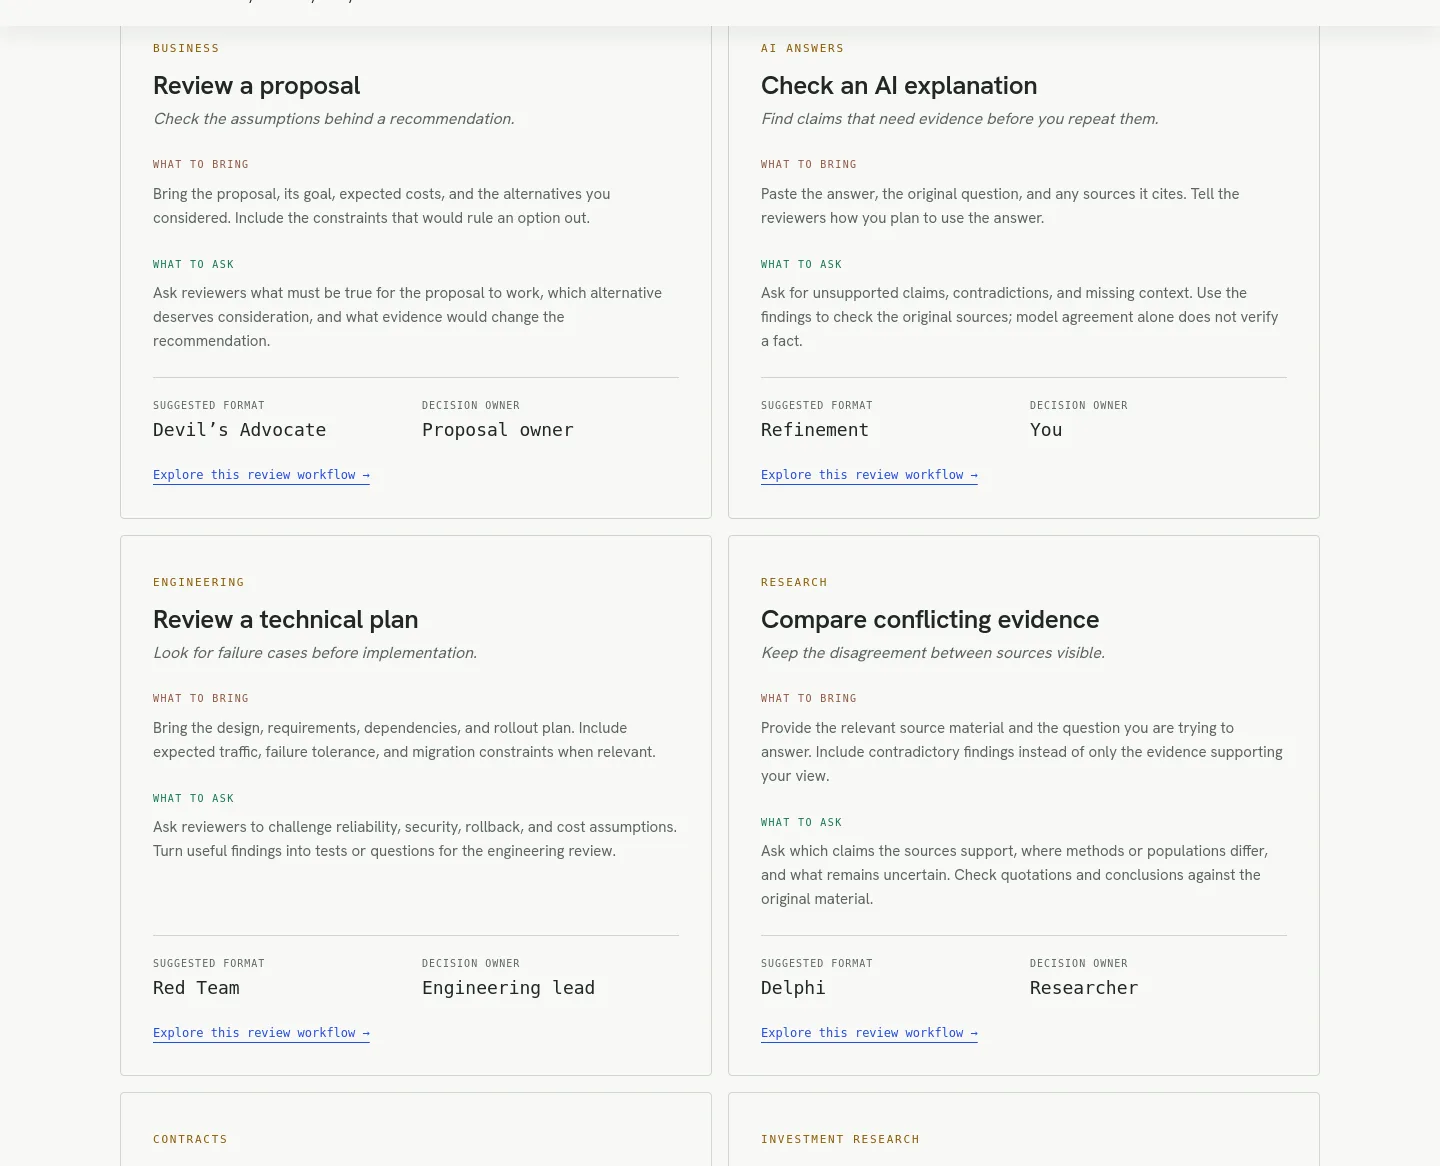Click the 'Review a technical plan' heading
Viewport: 1440px width, 1166px height.
(286, 620)
